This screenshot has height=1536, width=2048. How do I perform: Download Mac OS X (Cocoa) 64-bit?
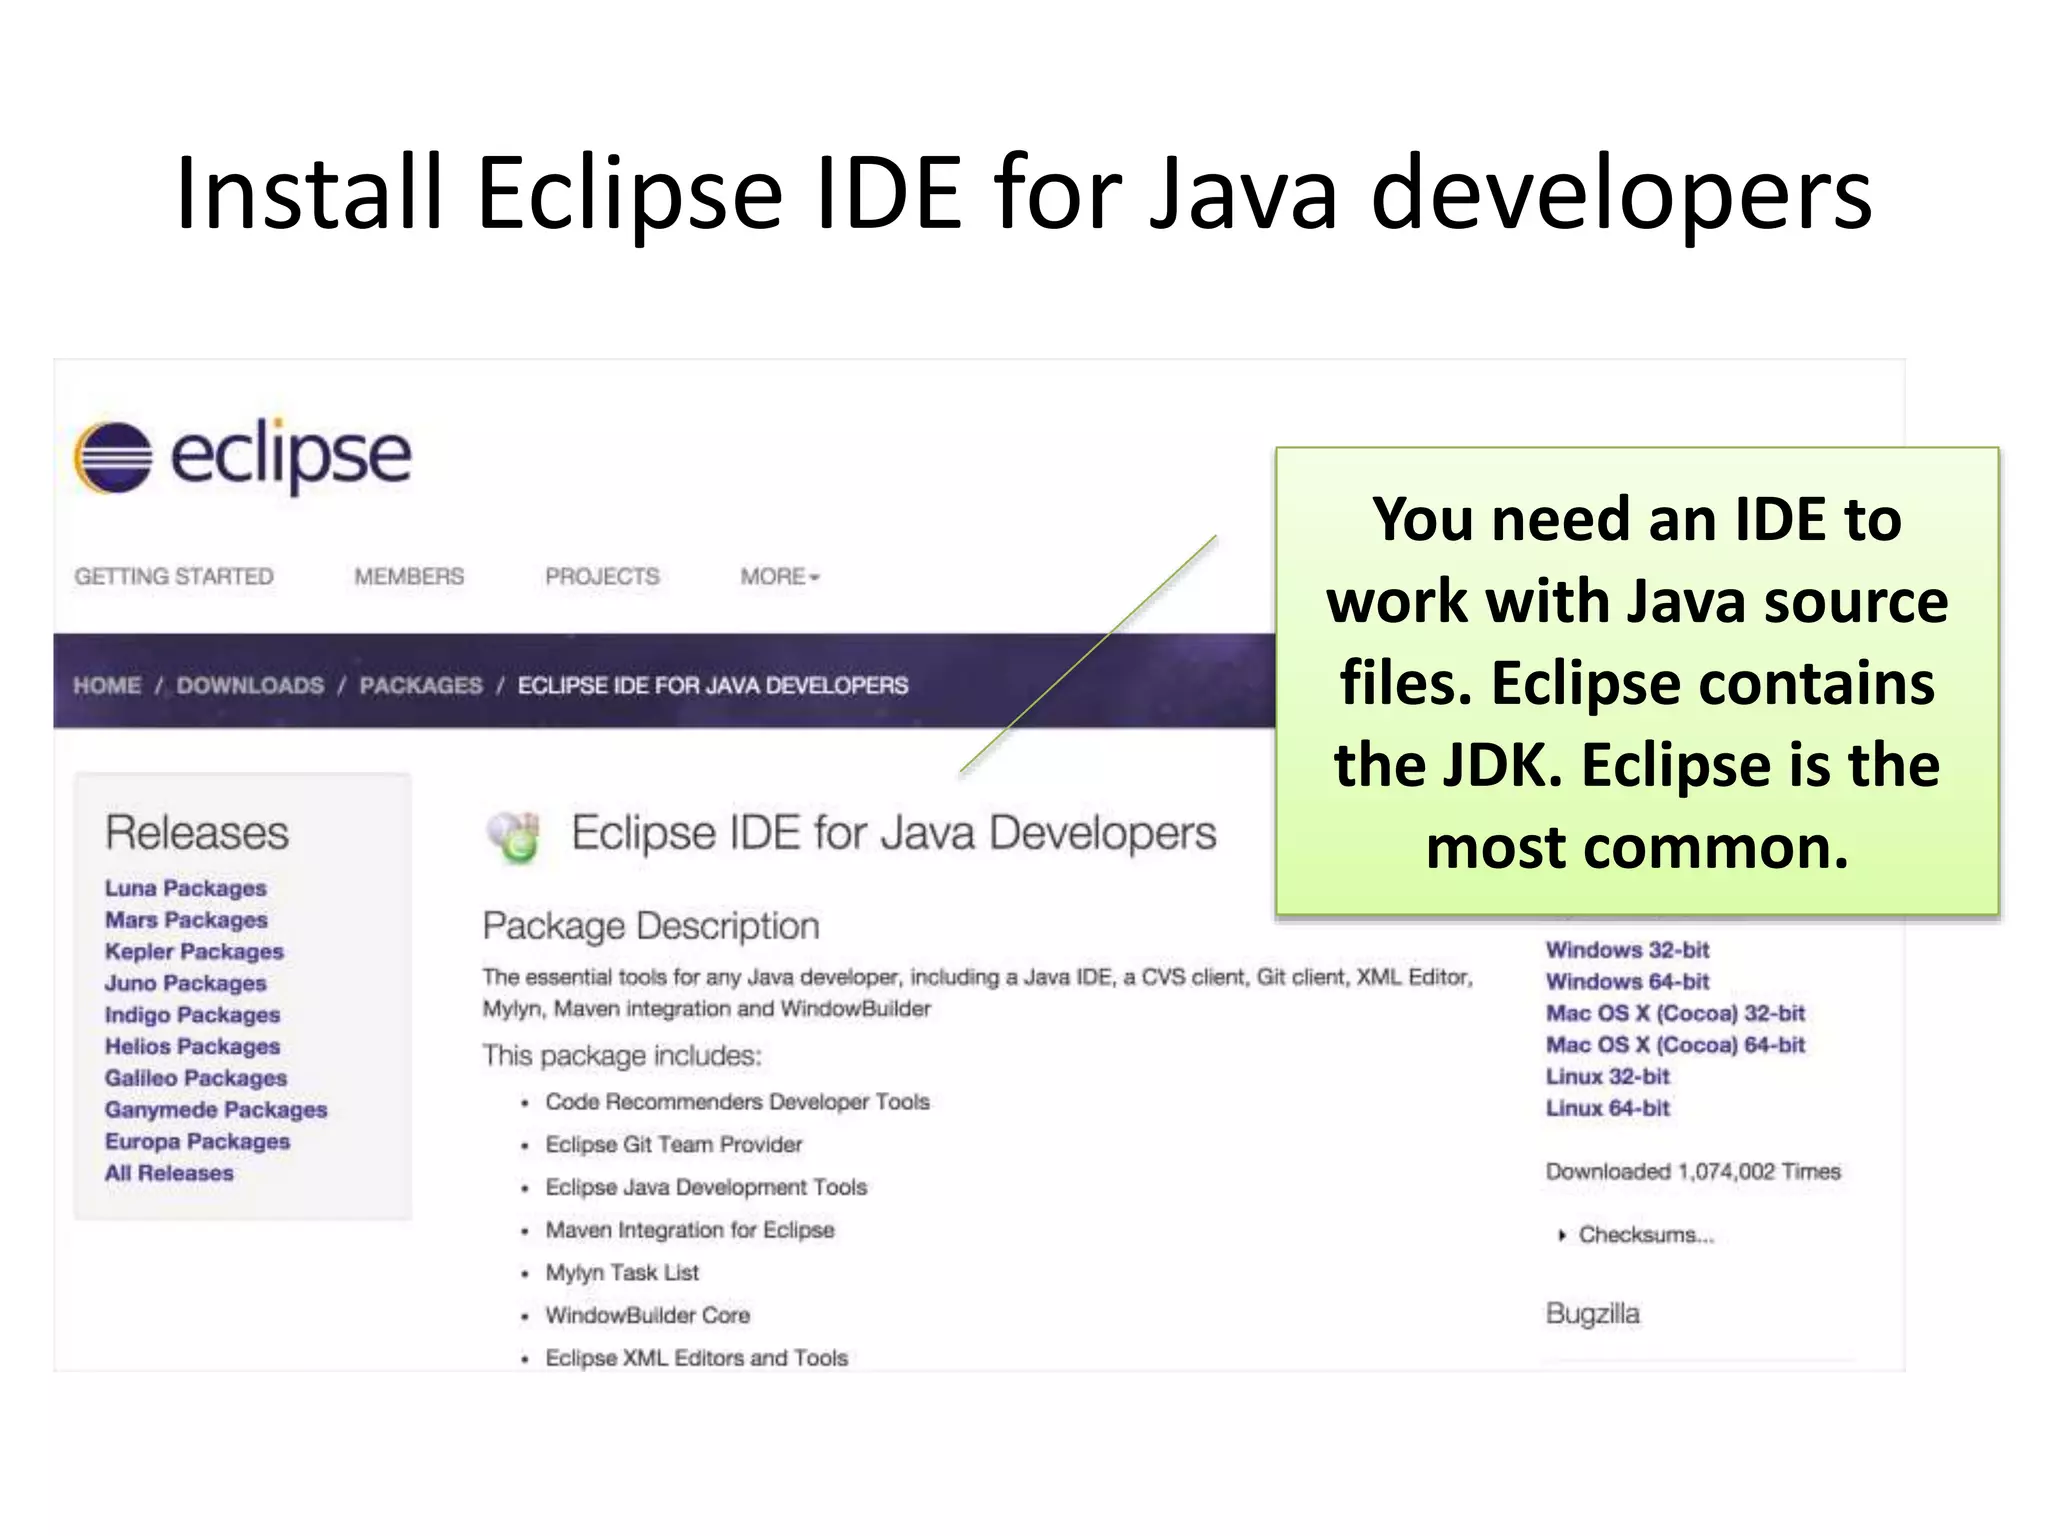pos(1676,1045)
